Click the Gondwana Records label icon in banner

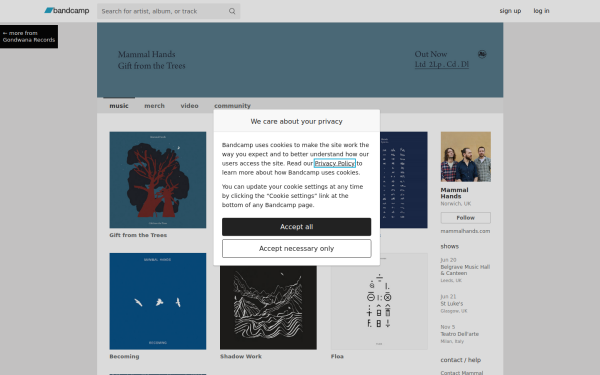(x=482, y=54)
